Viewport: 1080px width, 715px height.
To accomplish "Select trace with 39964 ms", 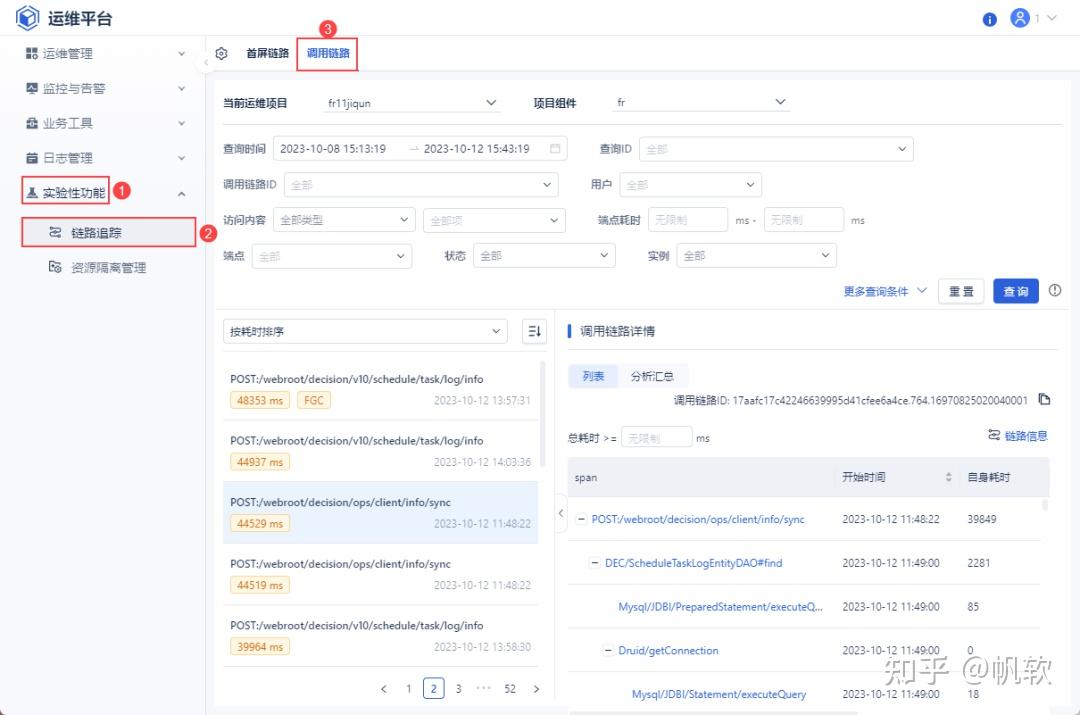I will [380, 636].
